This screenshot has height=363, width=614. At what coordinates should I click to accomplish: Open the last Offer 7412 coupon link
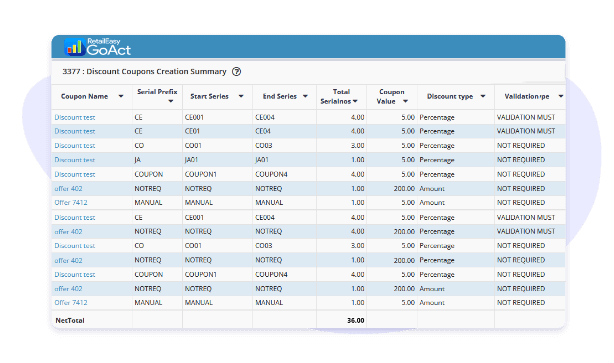point(71,302)
